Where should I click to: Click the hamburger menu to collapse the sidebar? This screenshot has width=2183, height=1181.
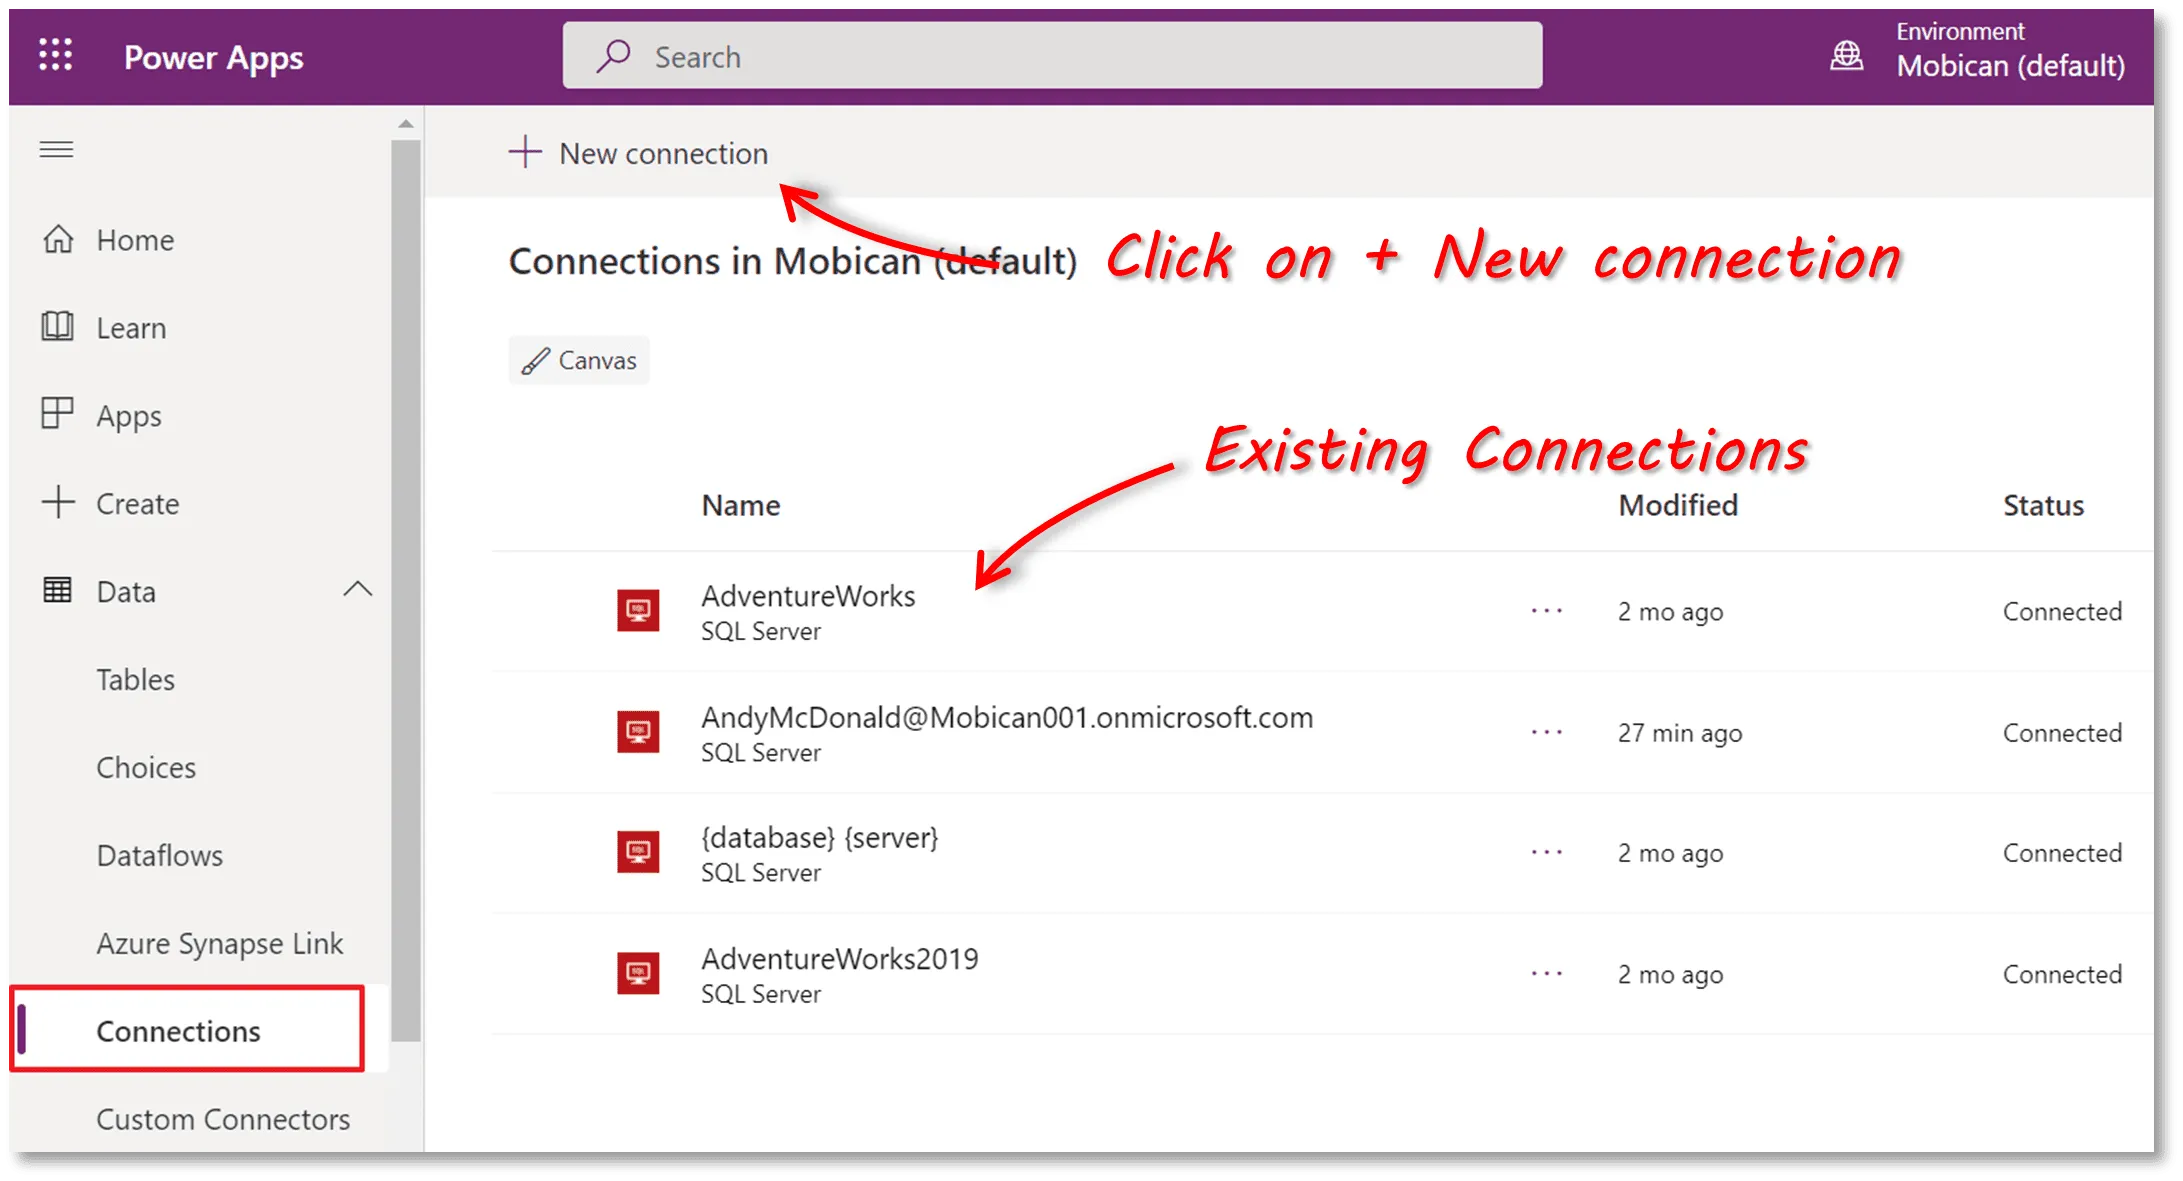(x=56, y=150)
